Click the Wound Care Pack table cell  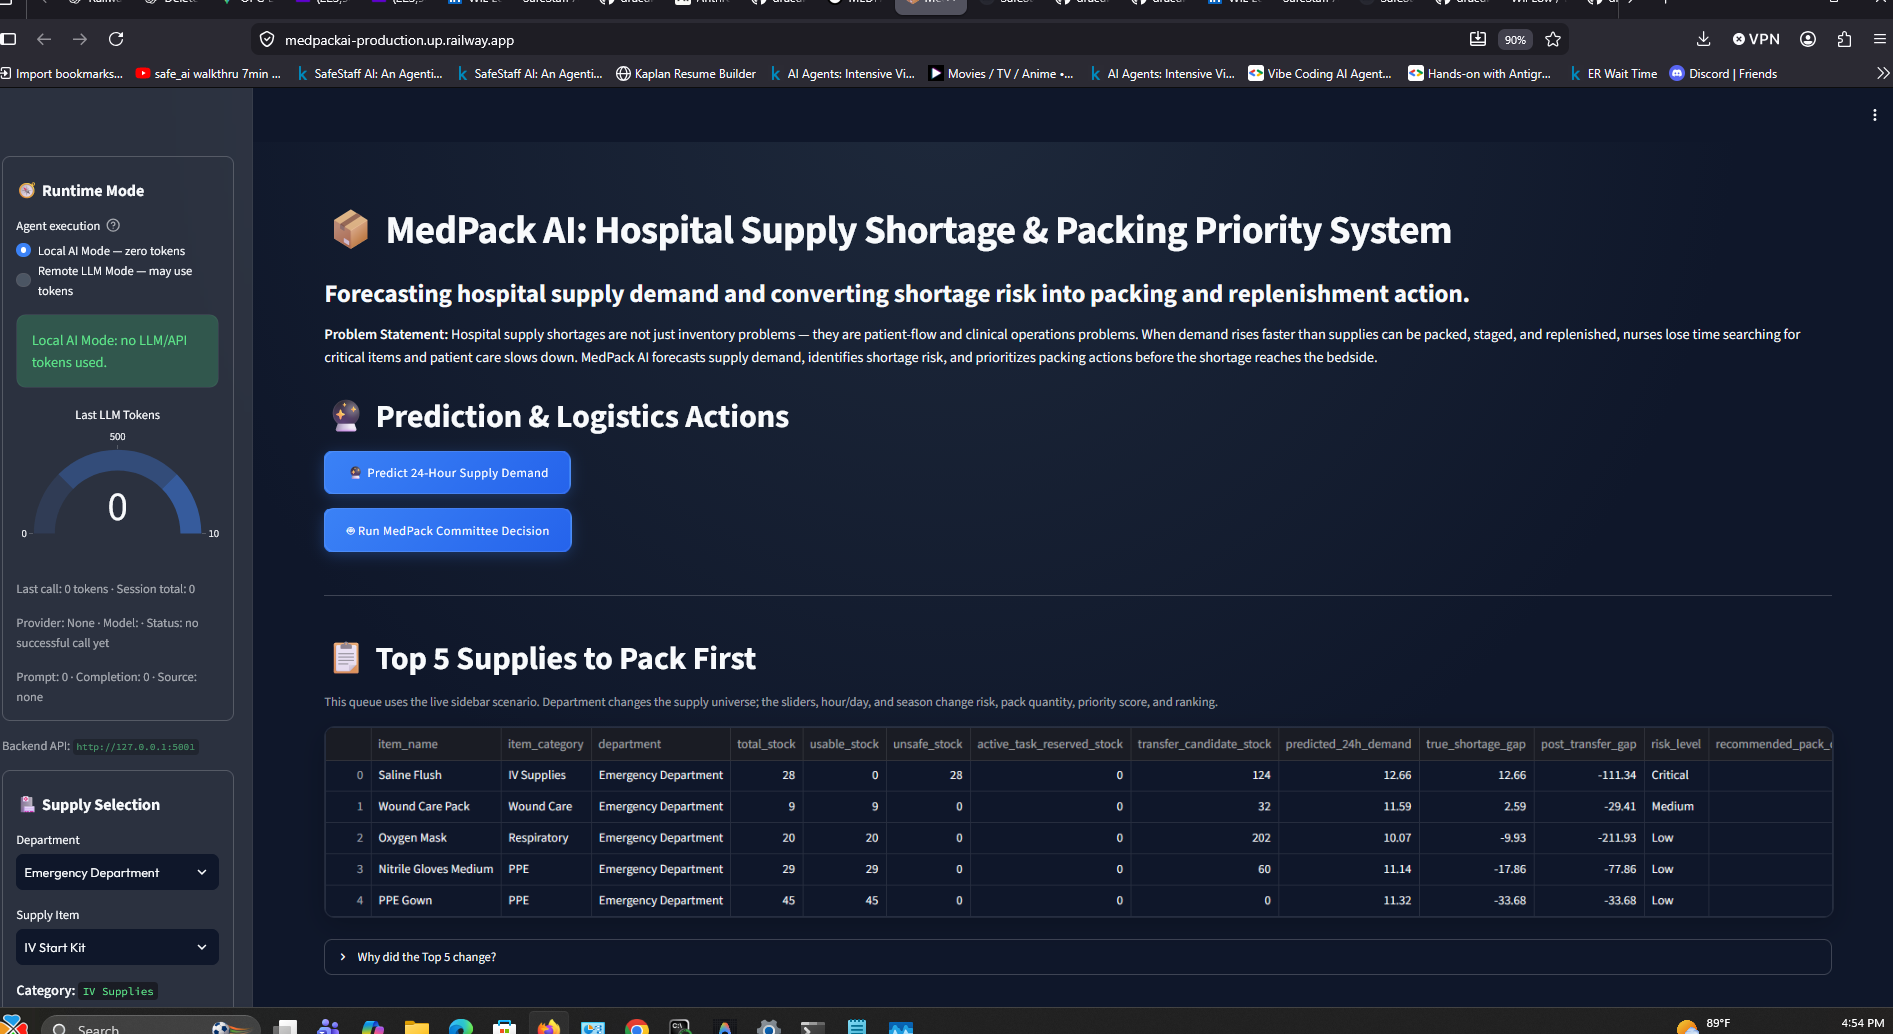(435, 806)
